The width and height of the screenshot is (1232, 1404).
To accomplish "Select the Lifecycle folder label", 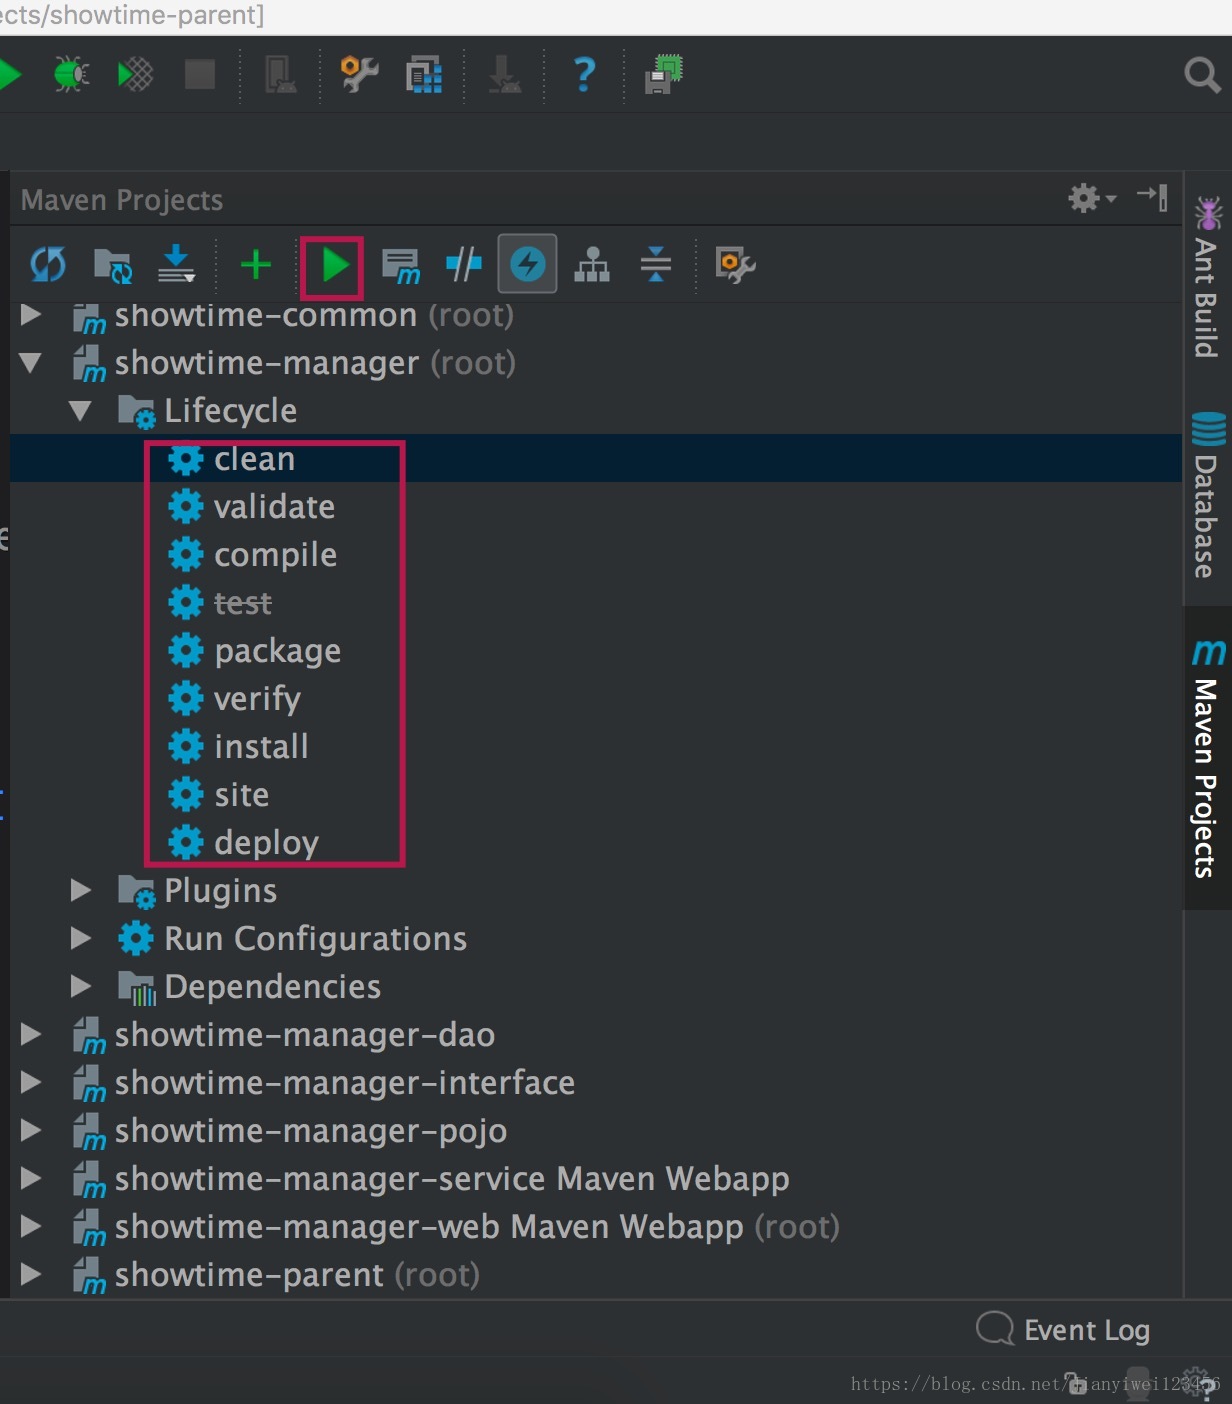I will tap(230, 411).
